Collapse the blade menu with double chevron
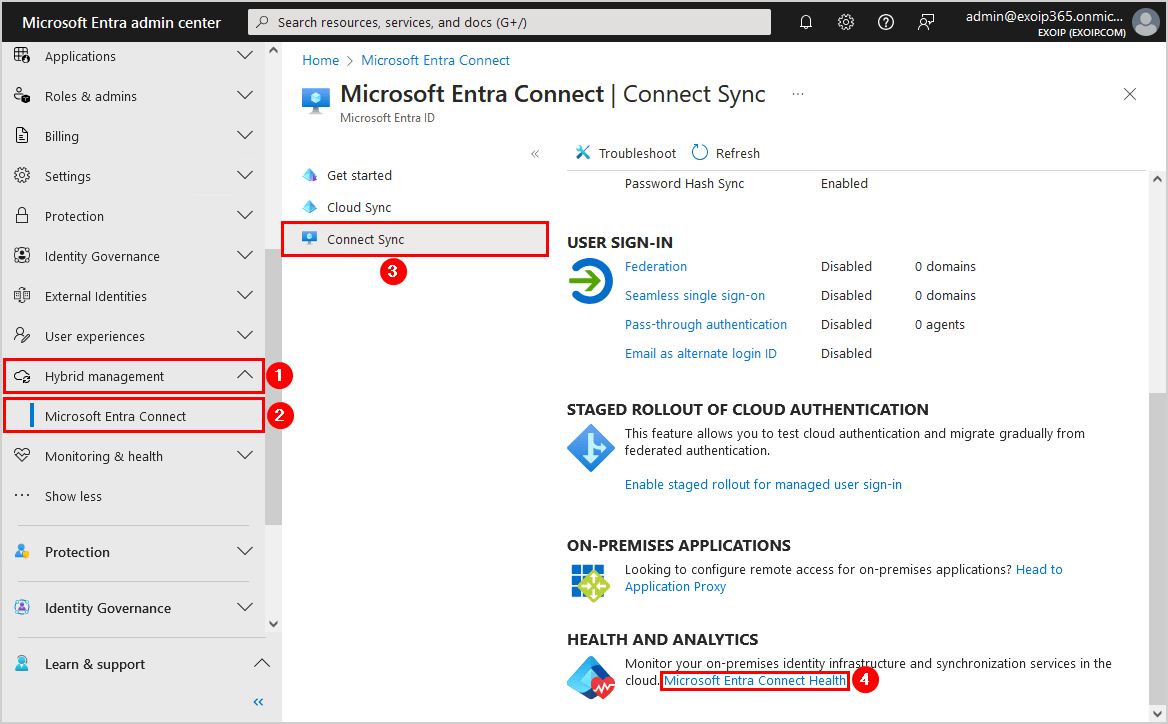This screenshot has width=1168, height=724. click(x=535, y=154)
